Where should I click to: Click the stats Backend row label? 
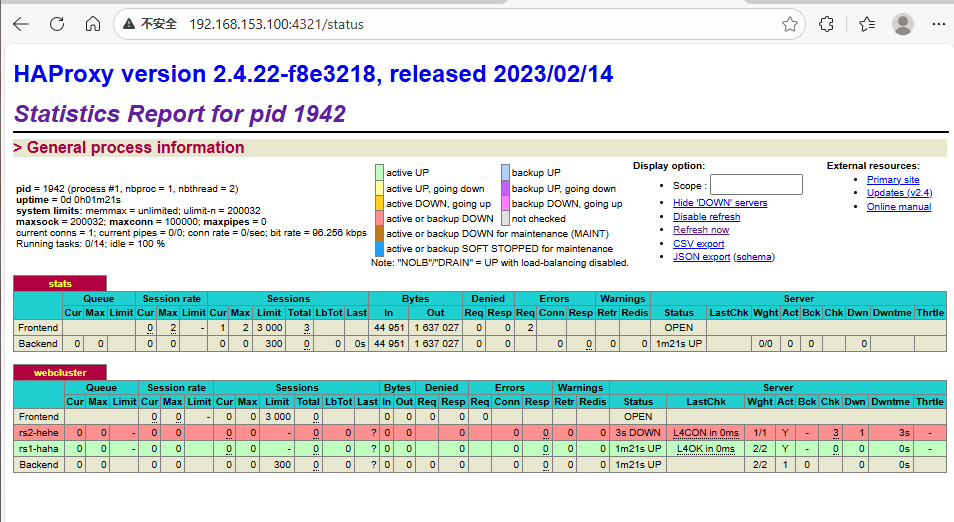38,343
